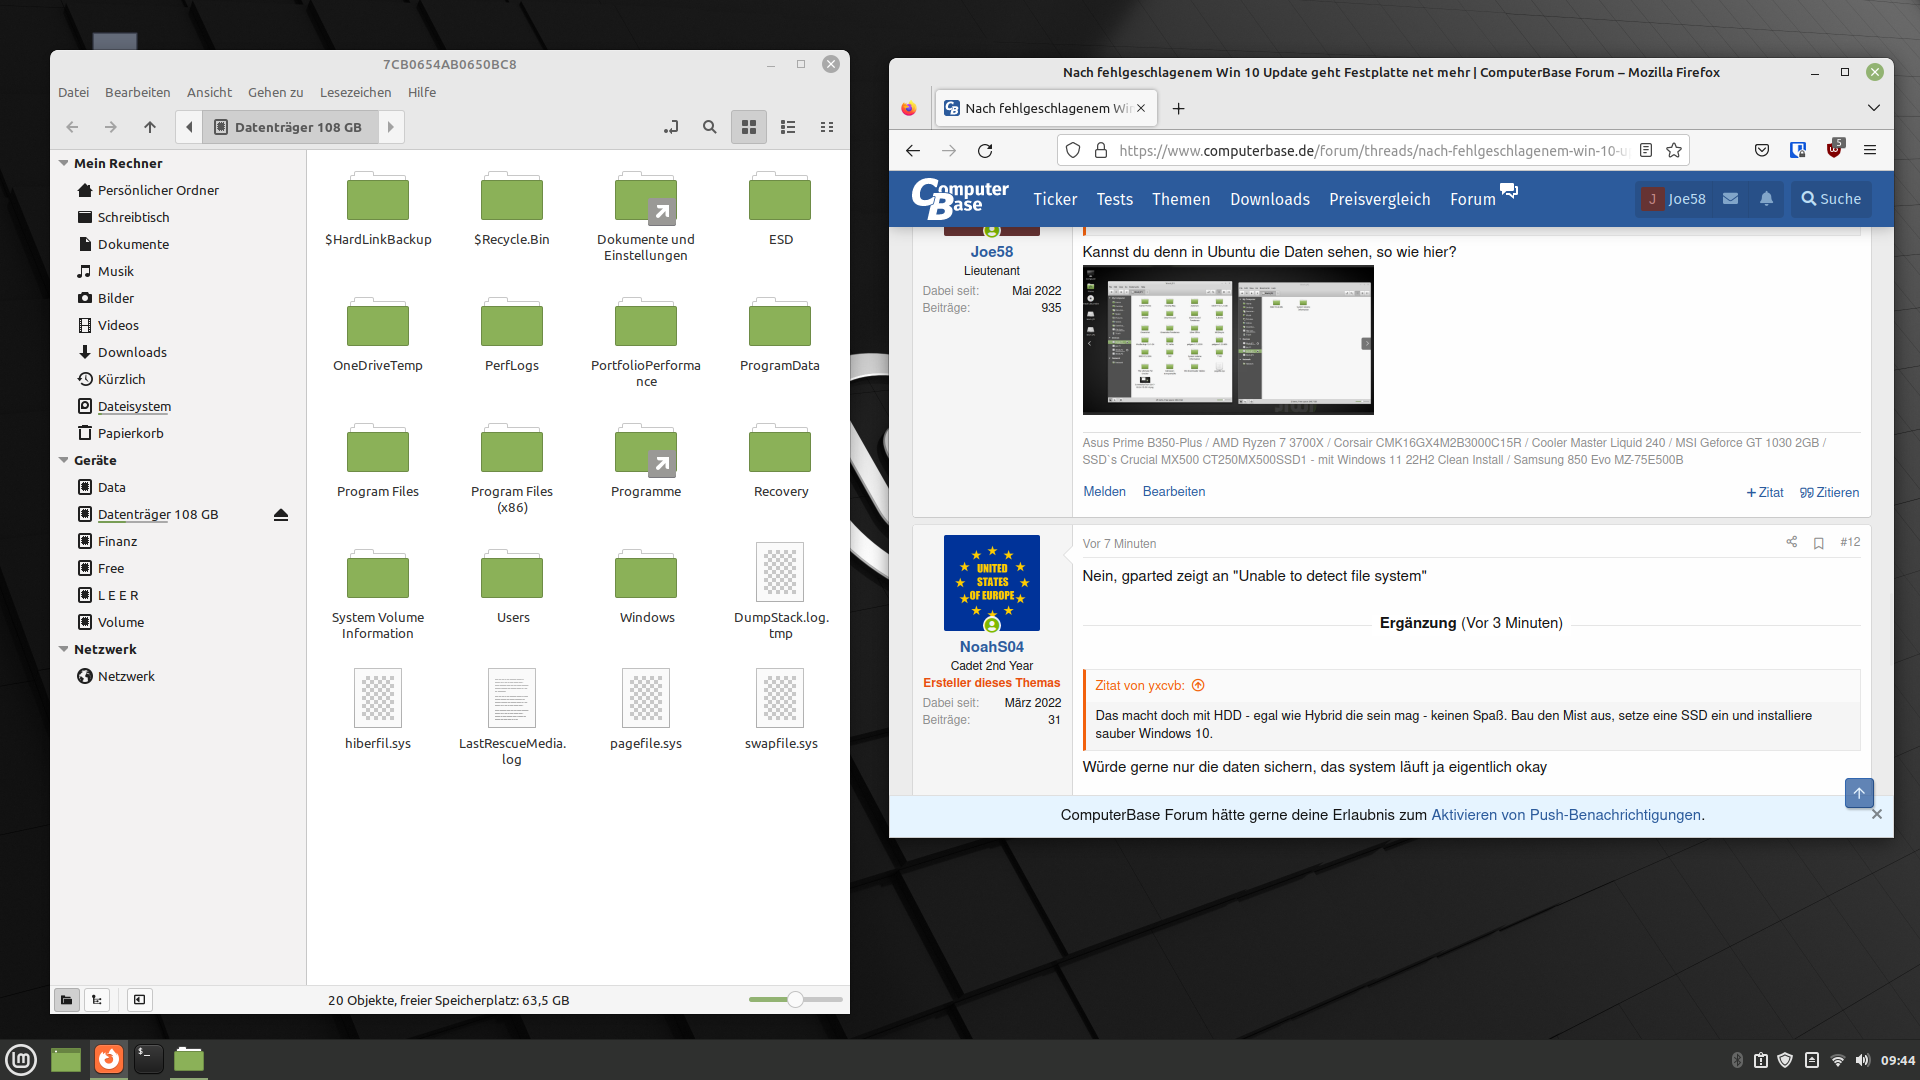Image resolution: width=1920 pixels, height=1080 pixels.
Task: Bookmark this page with star icon
Action: point(1674,151)
